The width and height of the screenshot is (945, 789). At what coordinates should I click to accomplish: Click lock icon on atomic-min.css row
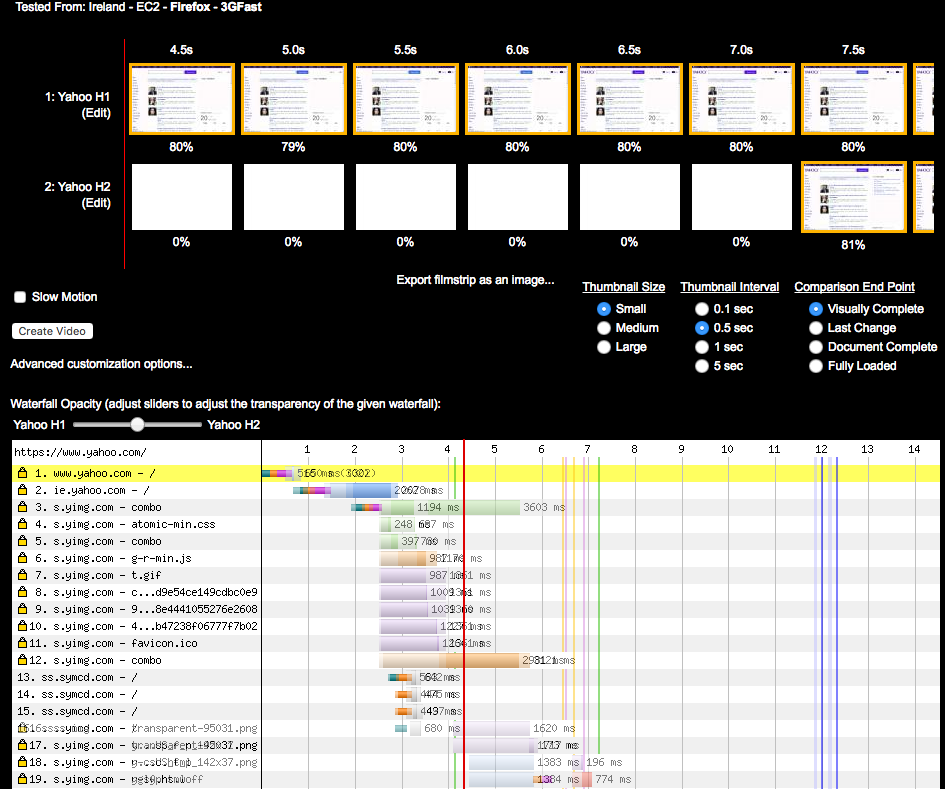pyautogui.click(x=22, y=524)
